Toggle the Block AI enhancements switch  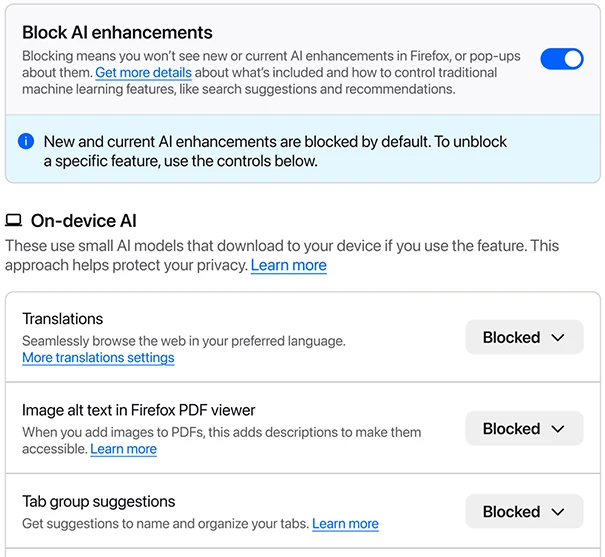[x=561, y=59]
